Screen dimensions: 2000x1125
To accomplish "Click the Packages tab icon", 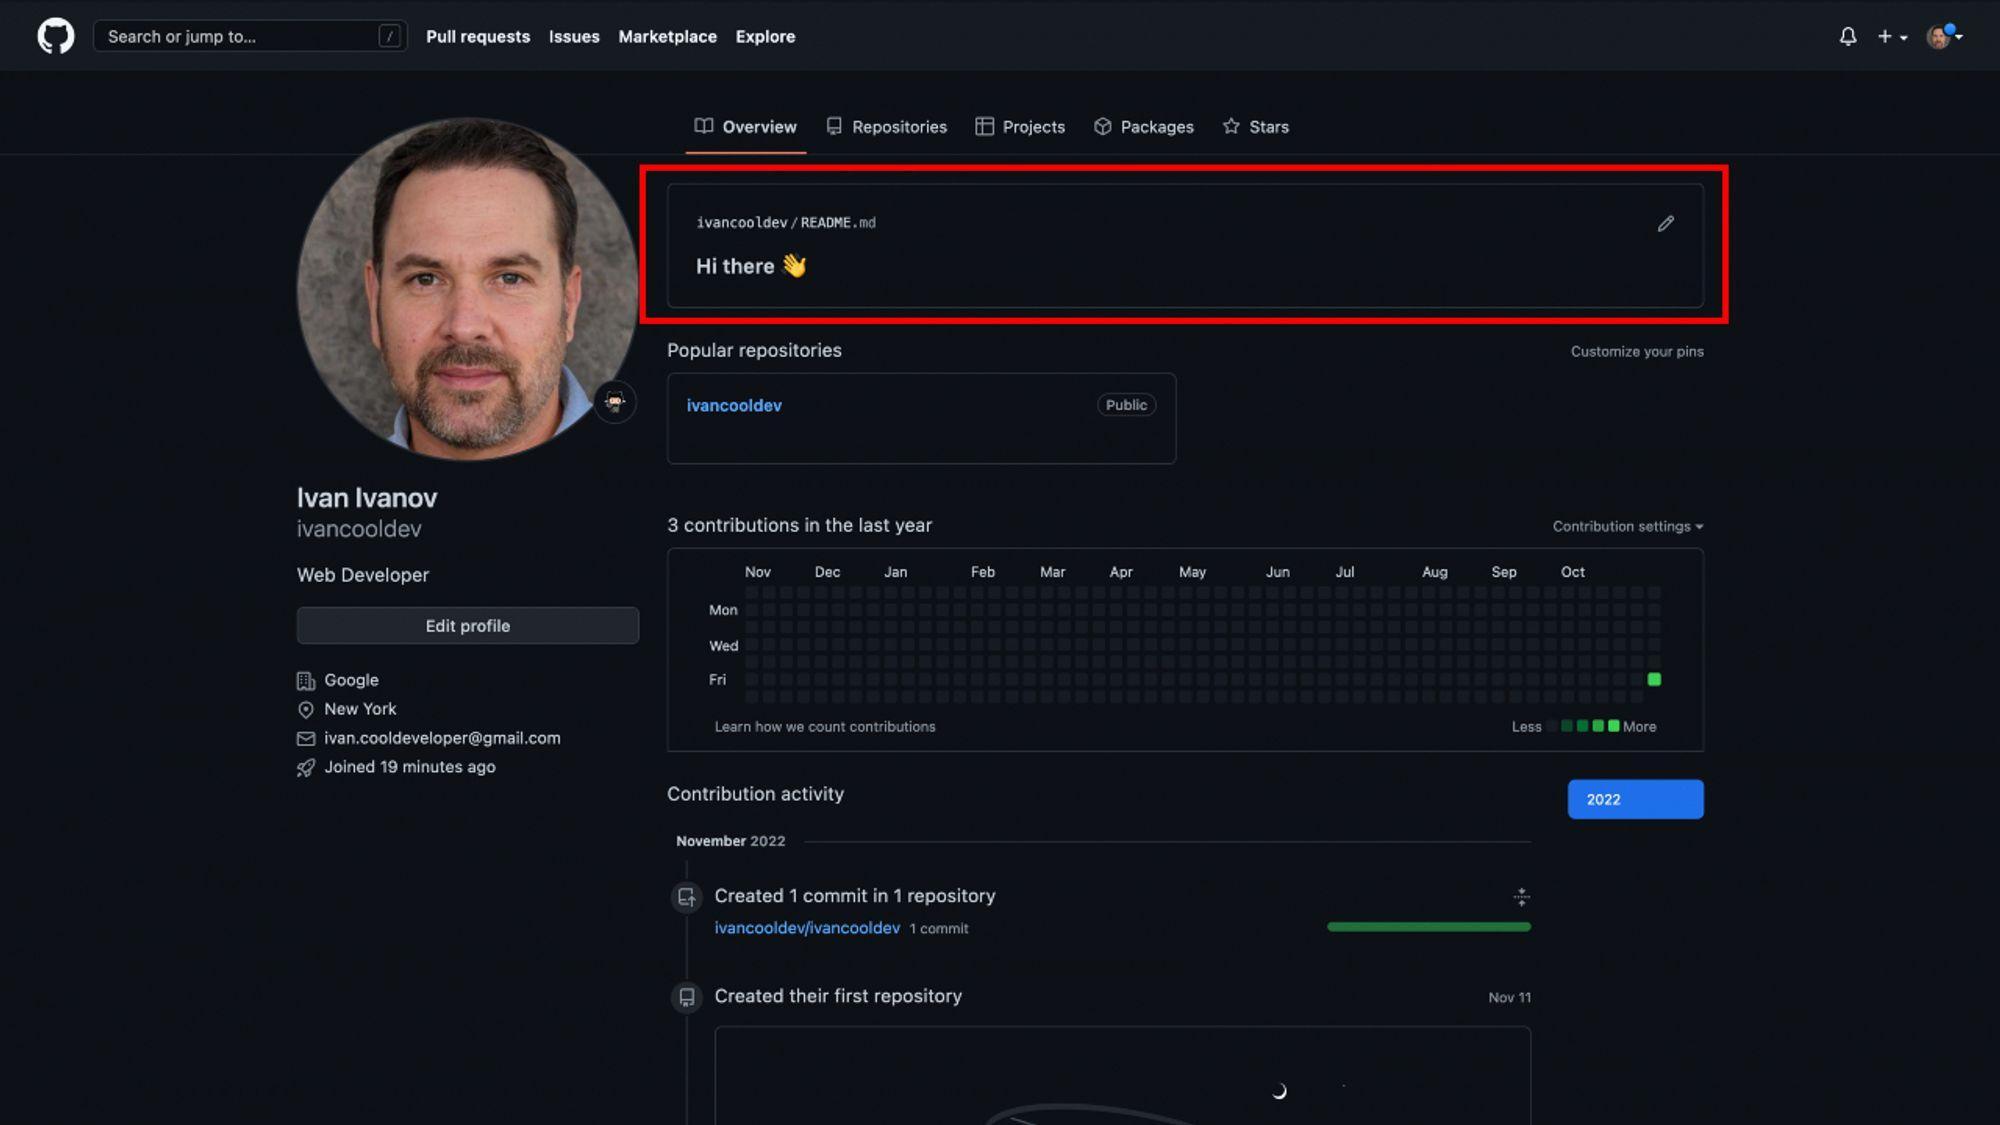I will coord(1103,126).
